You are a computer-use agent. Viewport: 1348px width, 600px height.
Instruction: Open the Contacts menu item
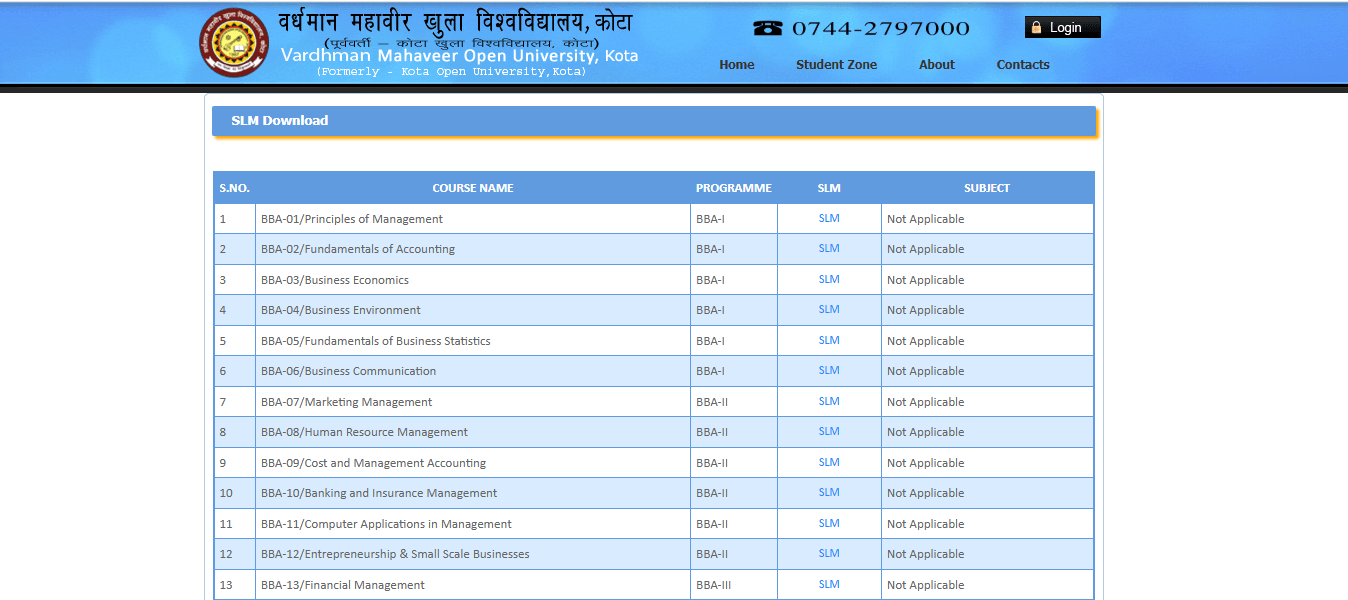click(1022, 65)
